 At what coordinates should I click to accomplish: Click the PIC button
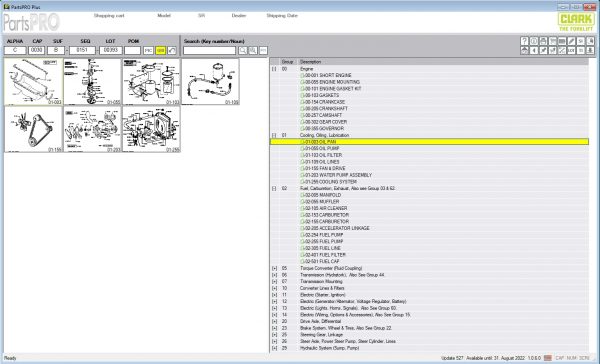(x=148, y=51)
